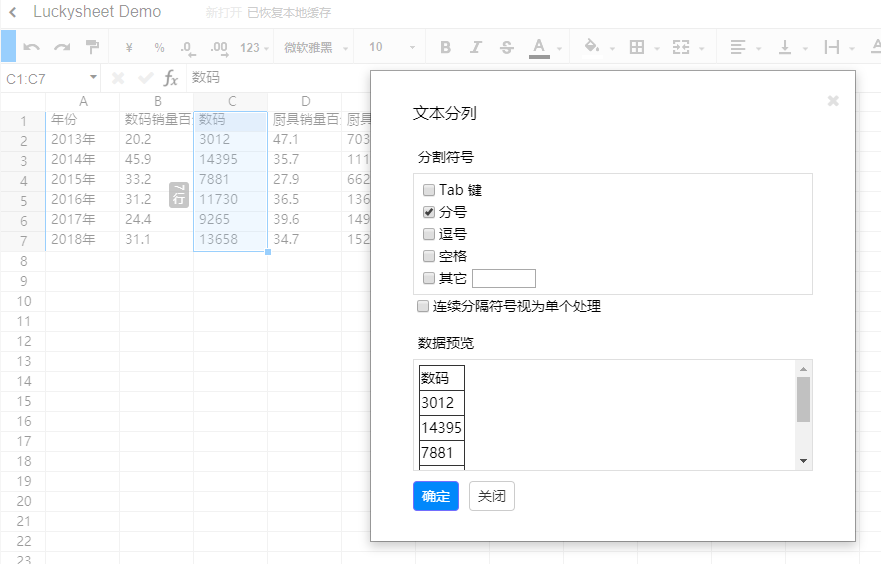The image size is (881, 564).
Task: Click the 其它 custom delimiter text field
Action: tap(504, 278)
